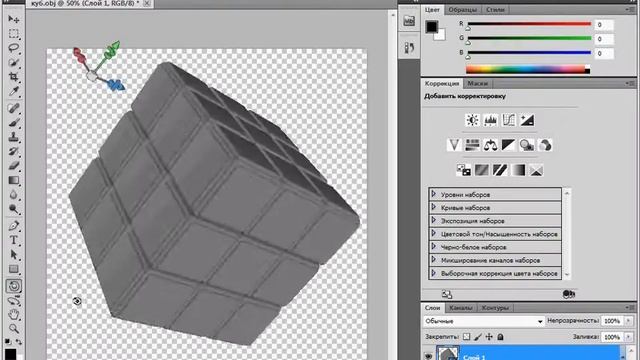Expand Микширование каналов наборов presets
640x360 pixels.
coord(434,260)
